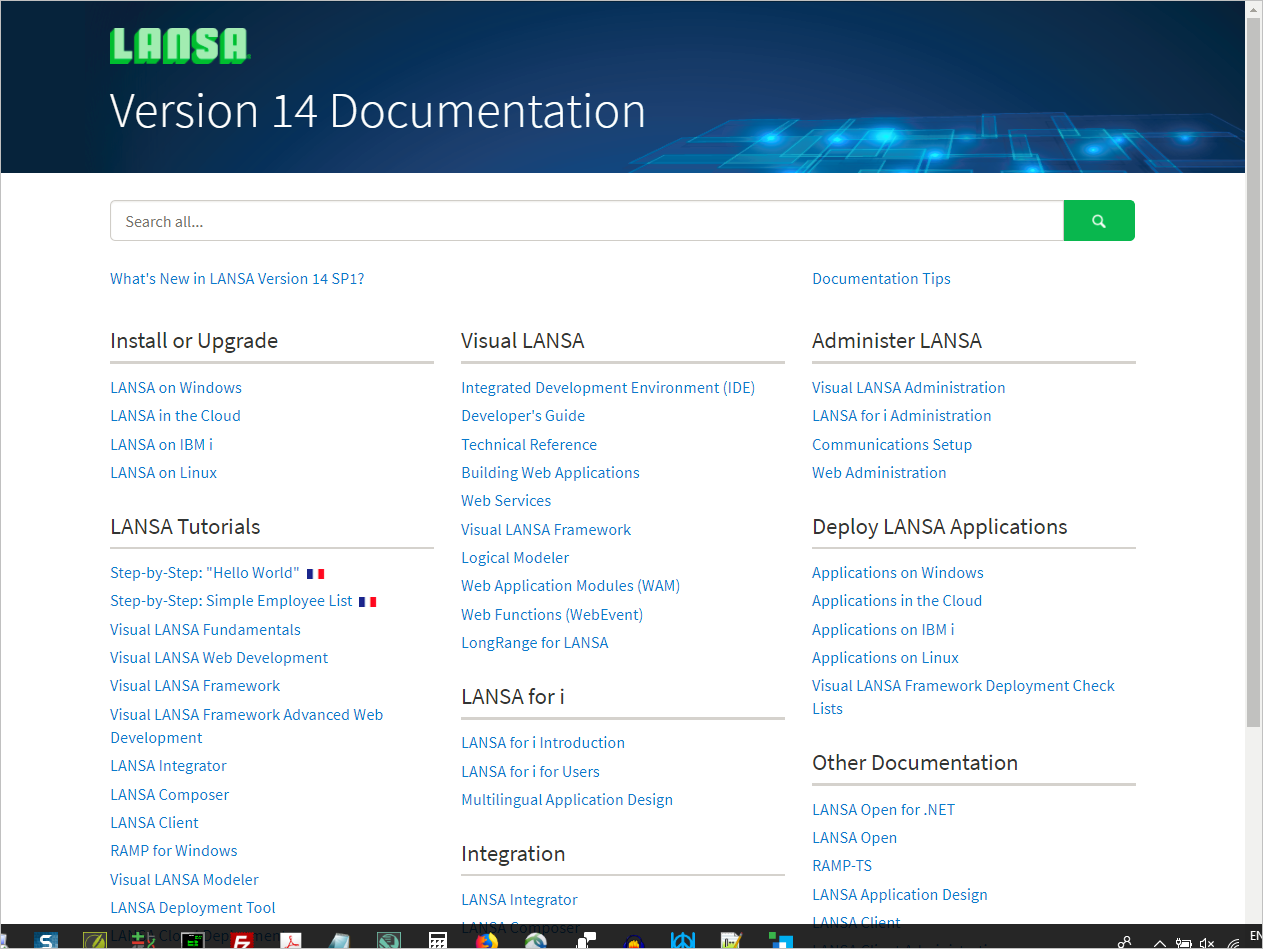
Task: Open the Web Services link
Action: pyautogui.click(x=506, y=501)
